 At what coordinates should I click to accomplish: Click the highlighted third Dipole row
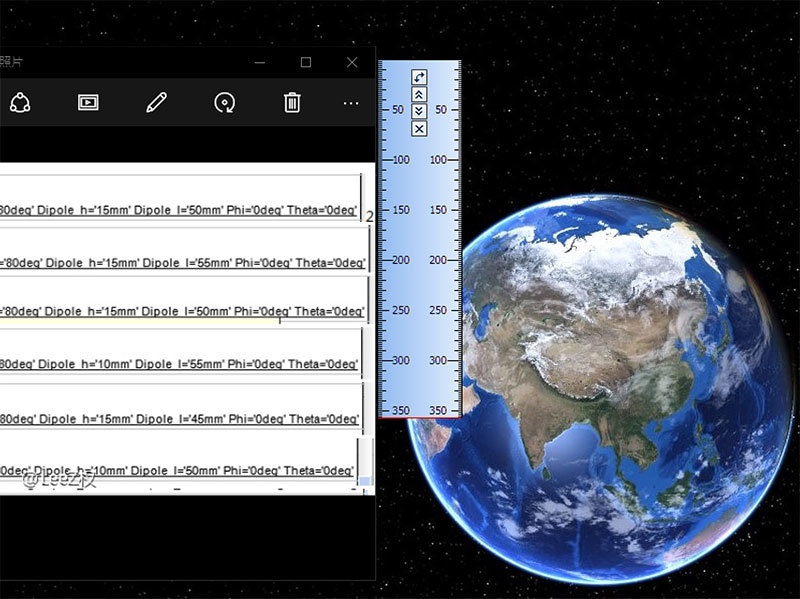[x=180, y=312]
